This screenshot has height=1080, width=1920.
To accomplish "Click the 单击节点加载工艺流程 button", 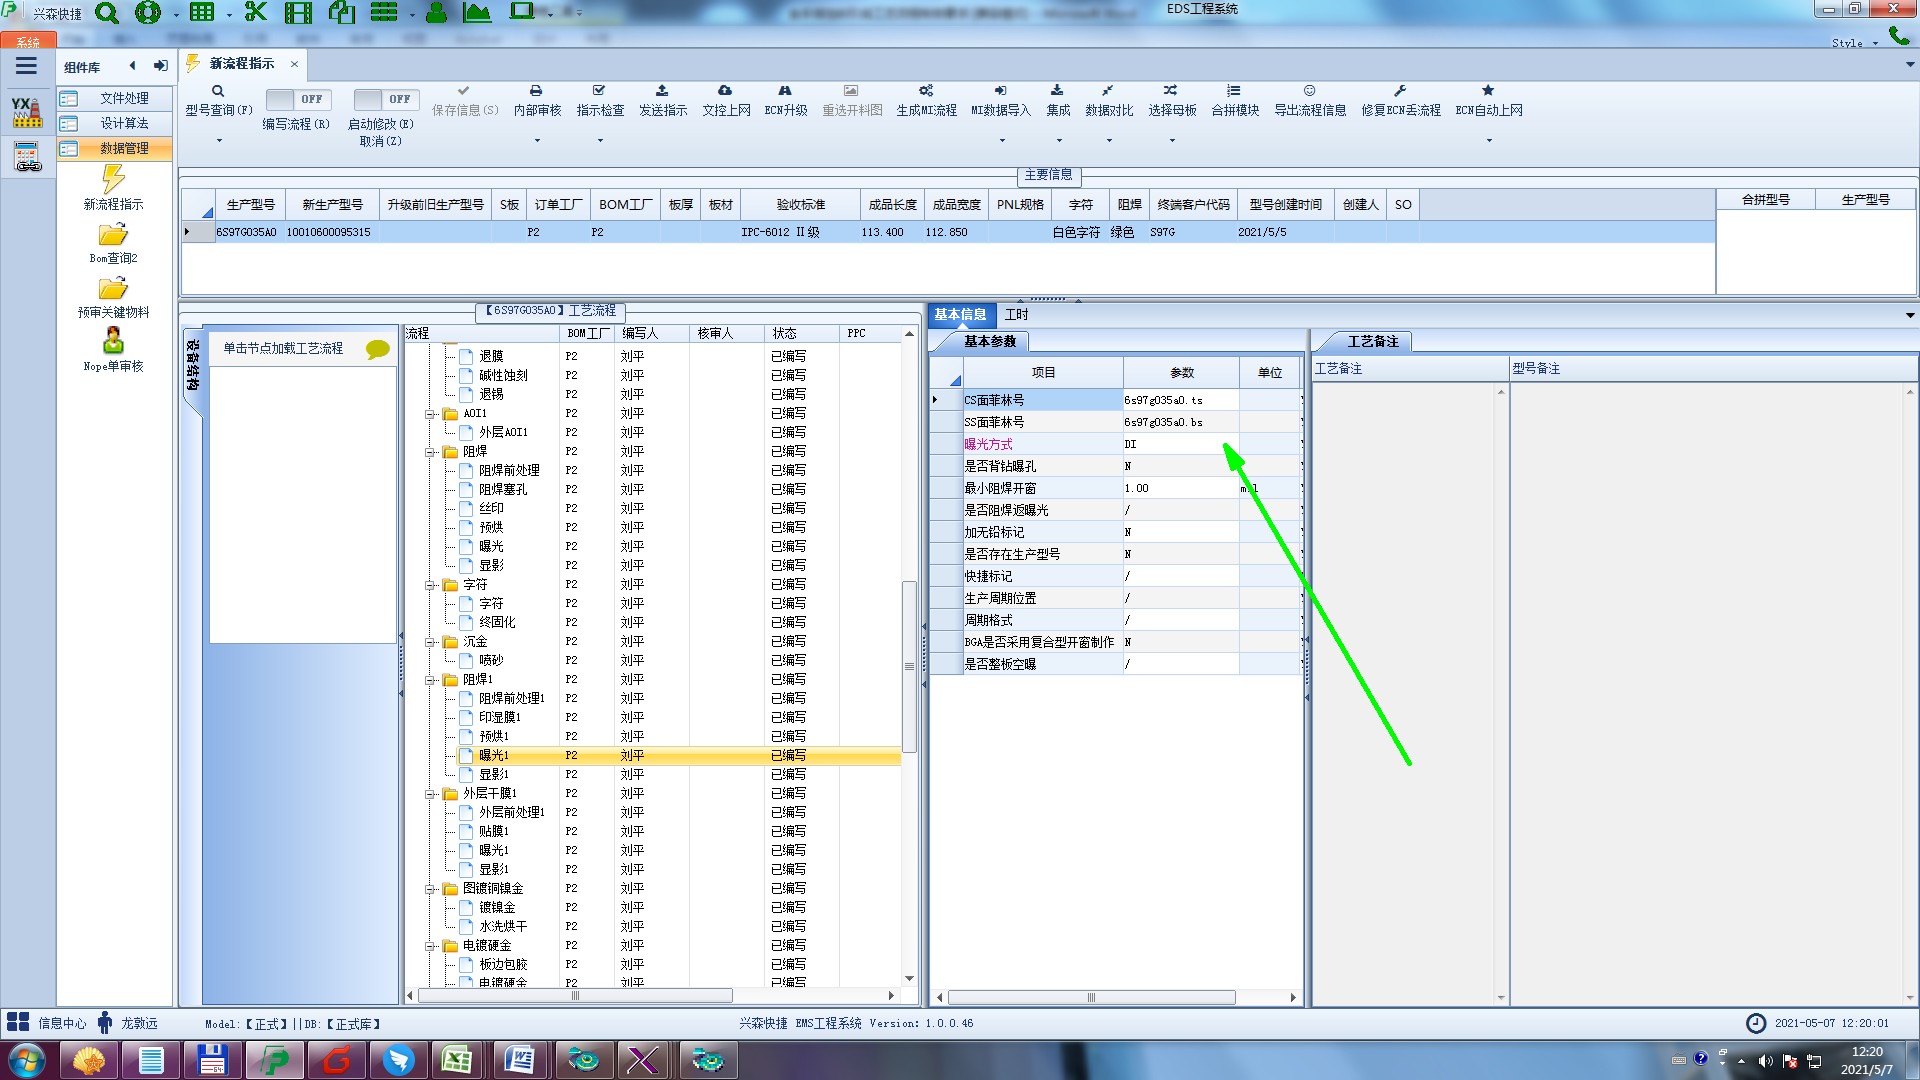I will click(283, 348).
